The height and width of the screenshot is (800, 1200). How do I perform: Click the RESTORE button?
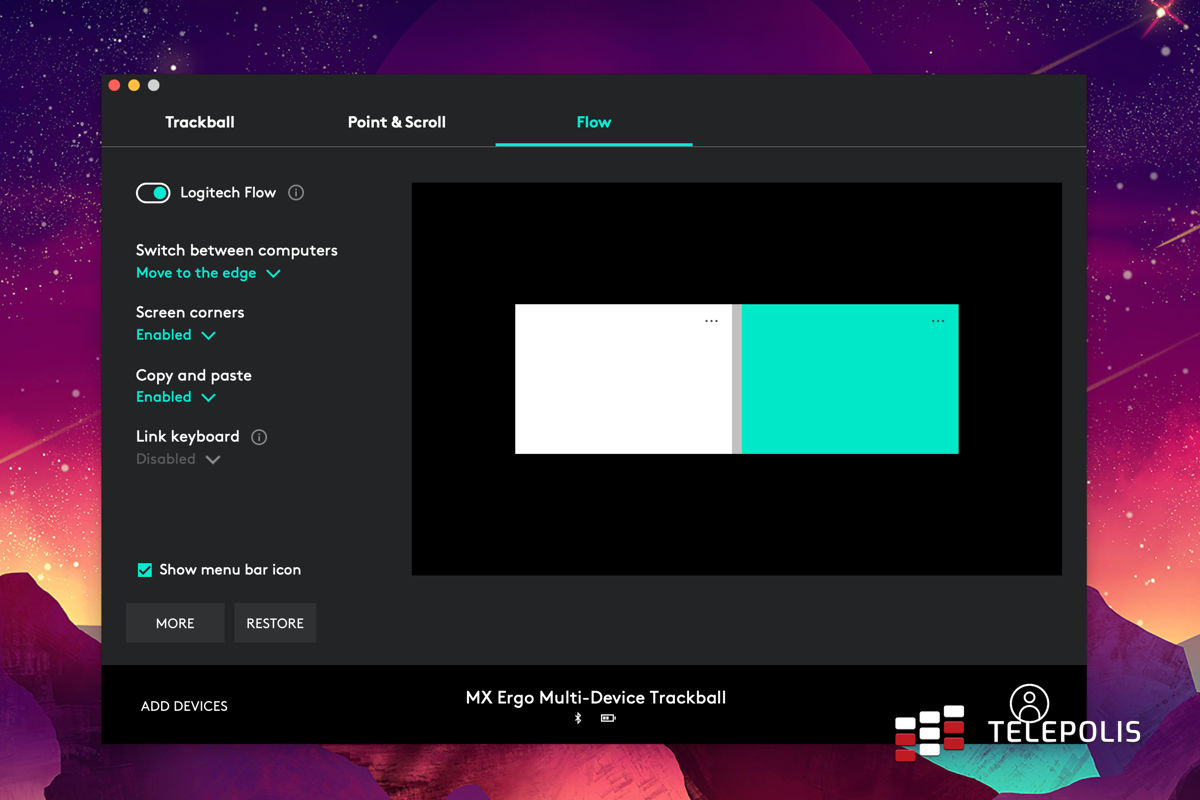pyautogui.click(x=275, y=623)
